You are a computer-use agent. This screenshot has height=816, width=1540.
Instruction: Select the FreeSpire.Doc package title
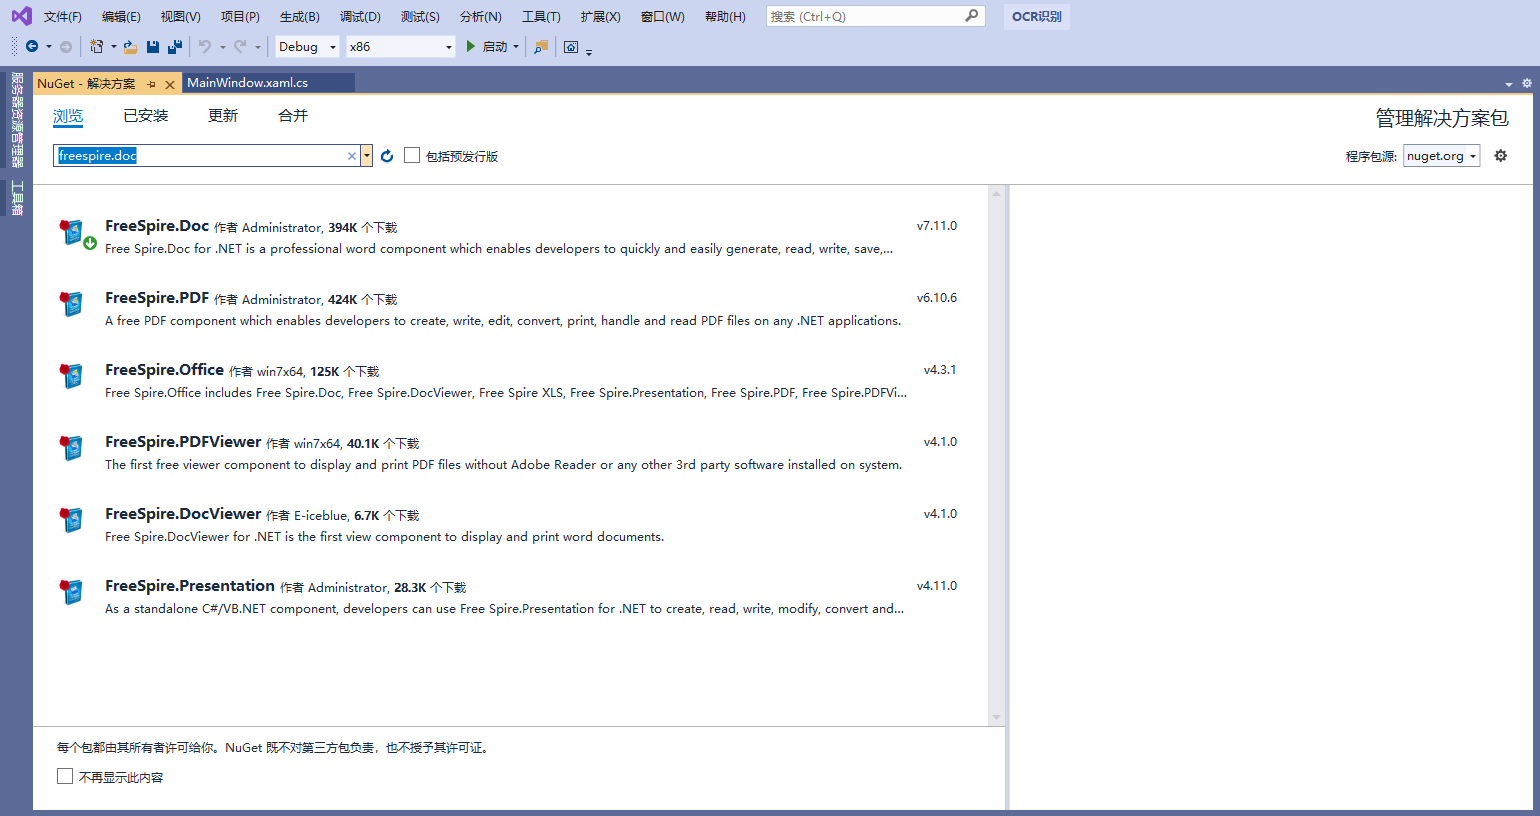pos(157,226)
